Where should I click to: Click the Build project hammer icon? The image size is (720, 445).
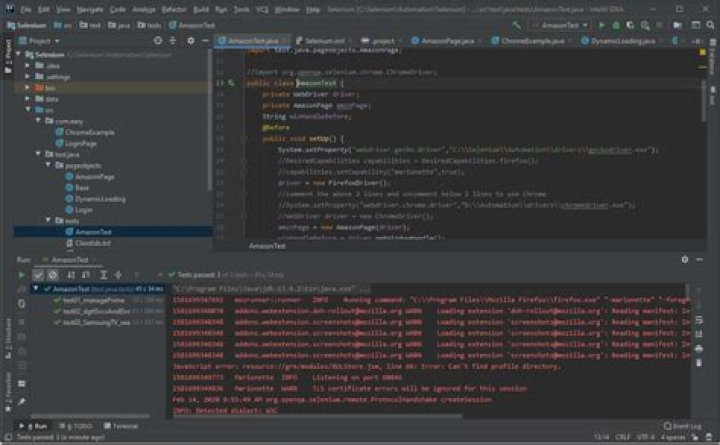point(517,25)
